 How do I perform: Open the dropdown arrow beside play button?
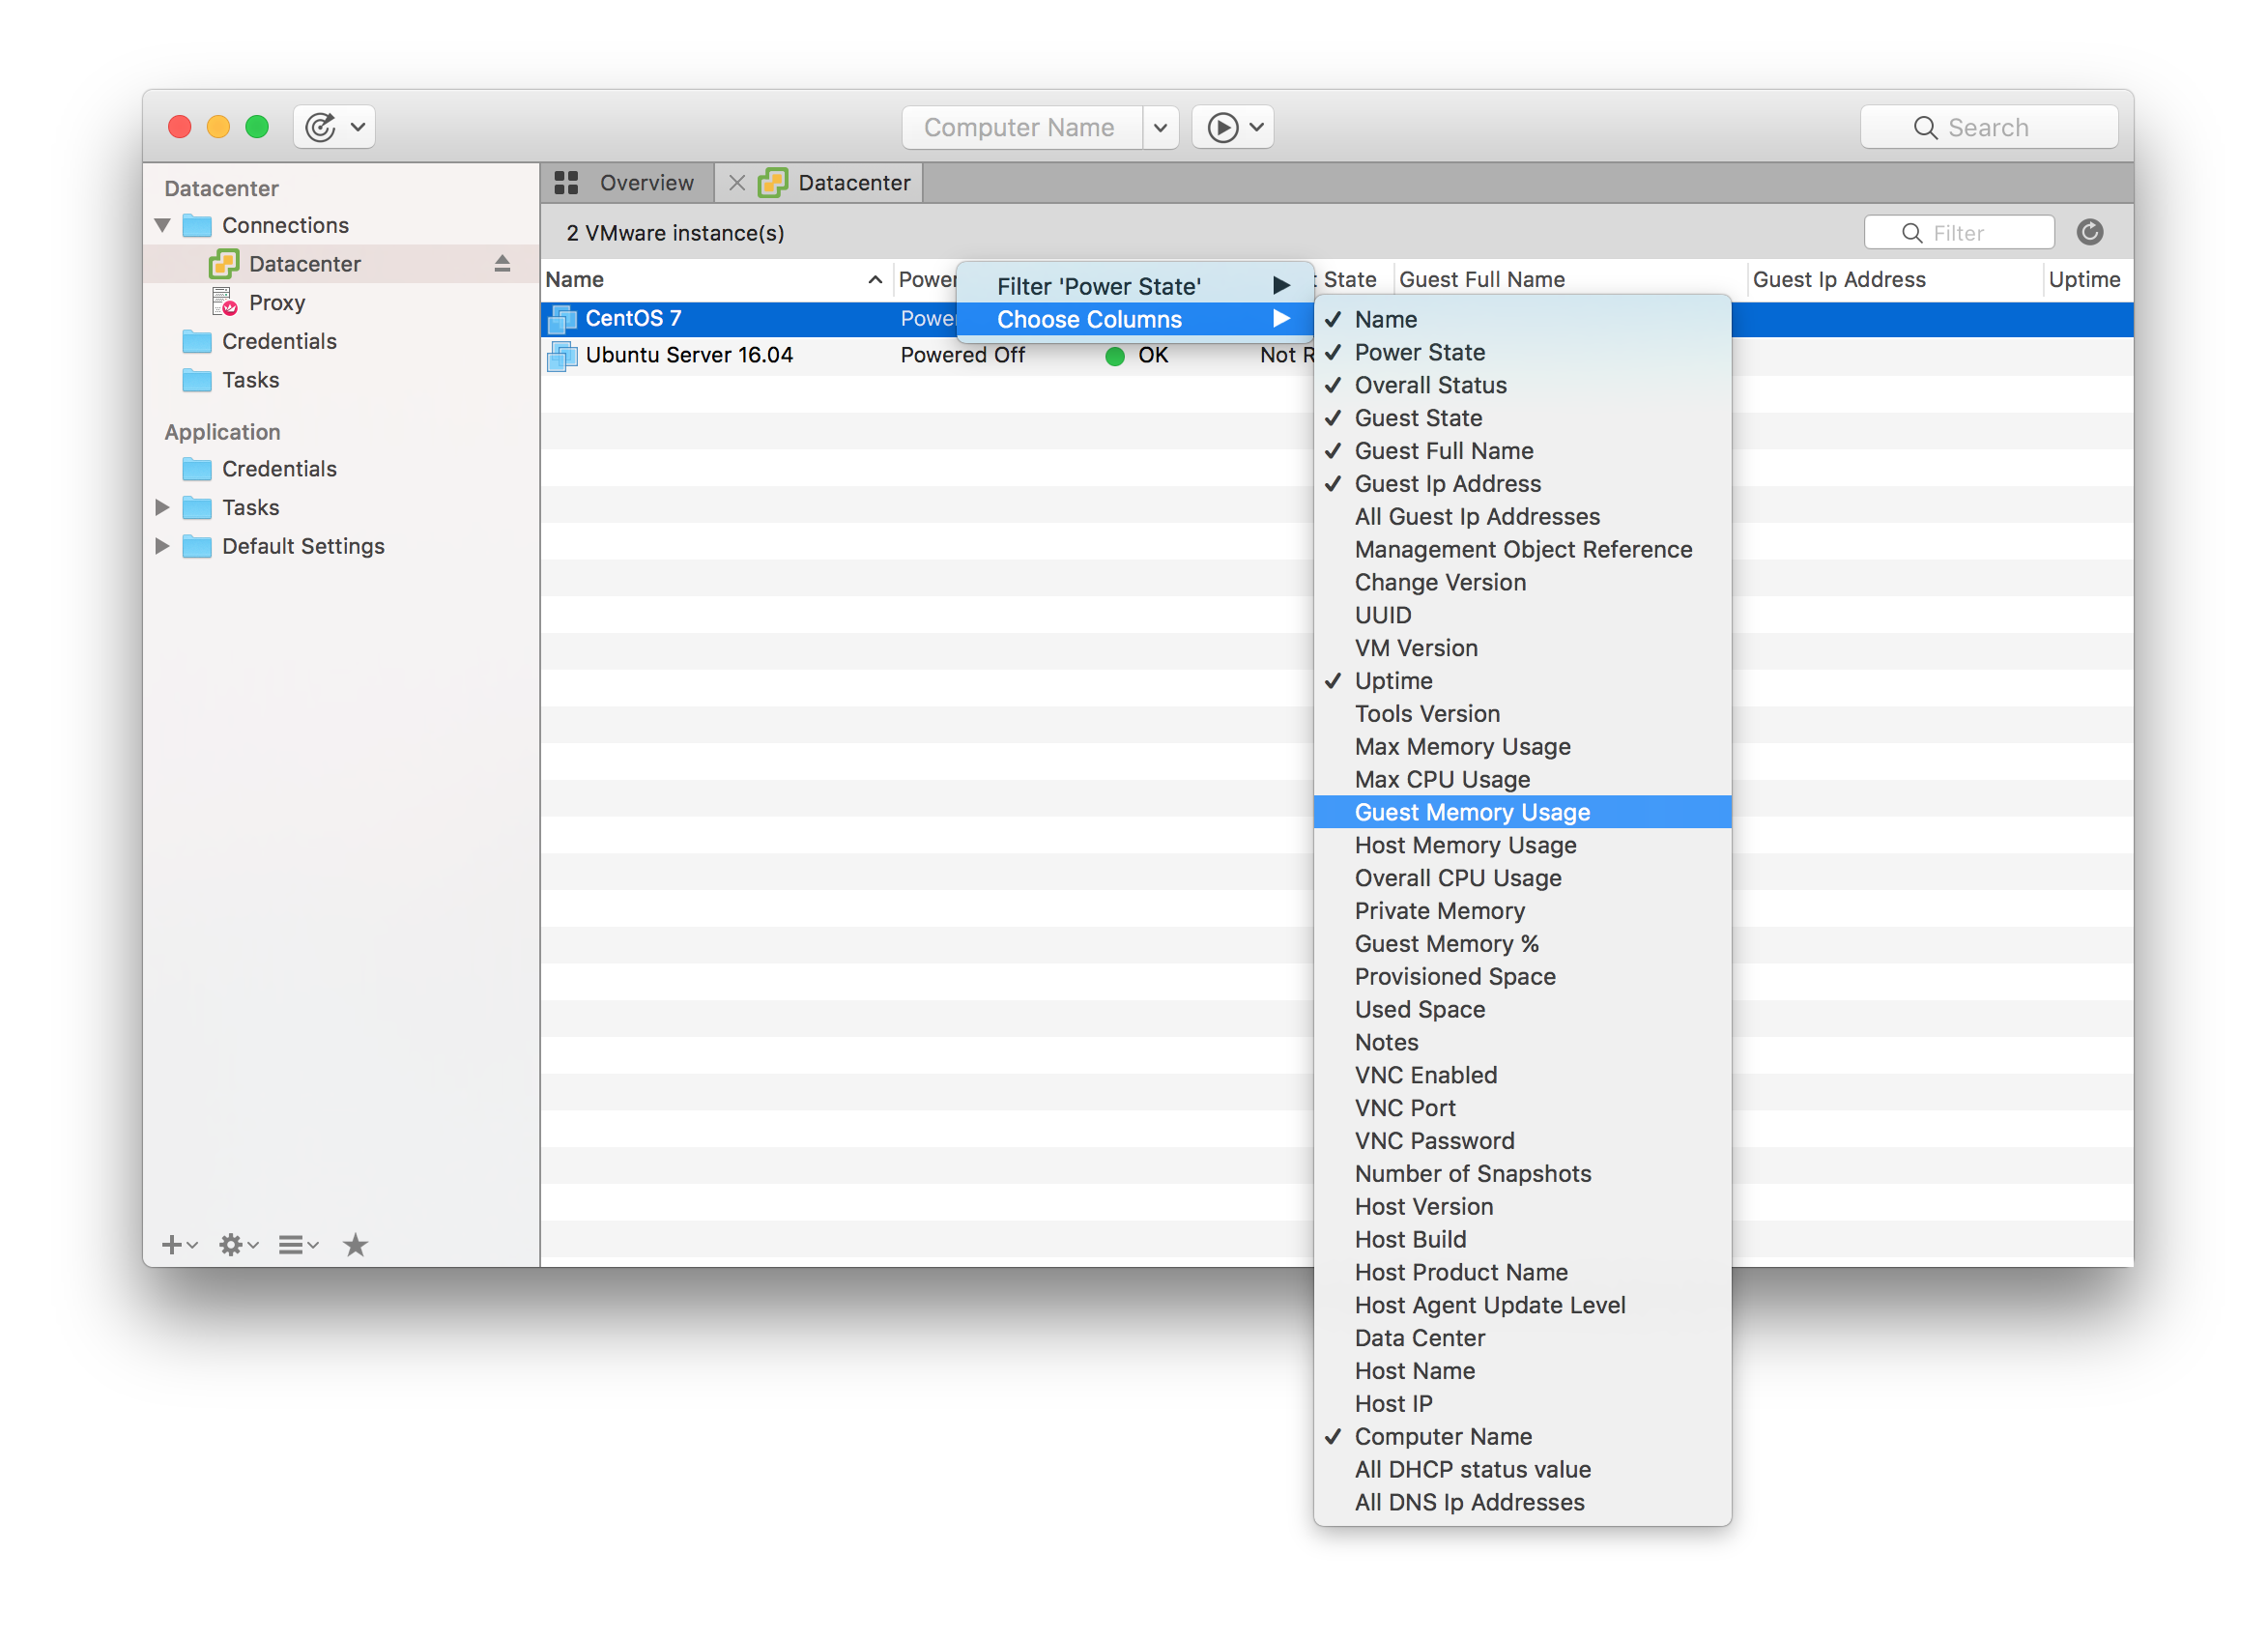1257,127
